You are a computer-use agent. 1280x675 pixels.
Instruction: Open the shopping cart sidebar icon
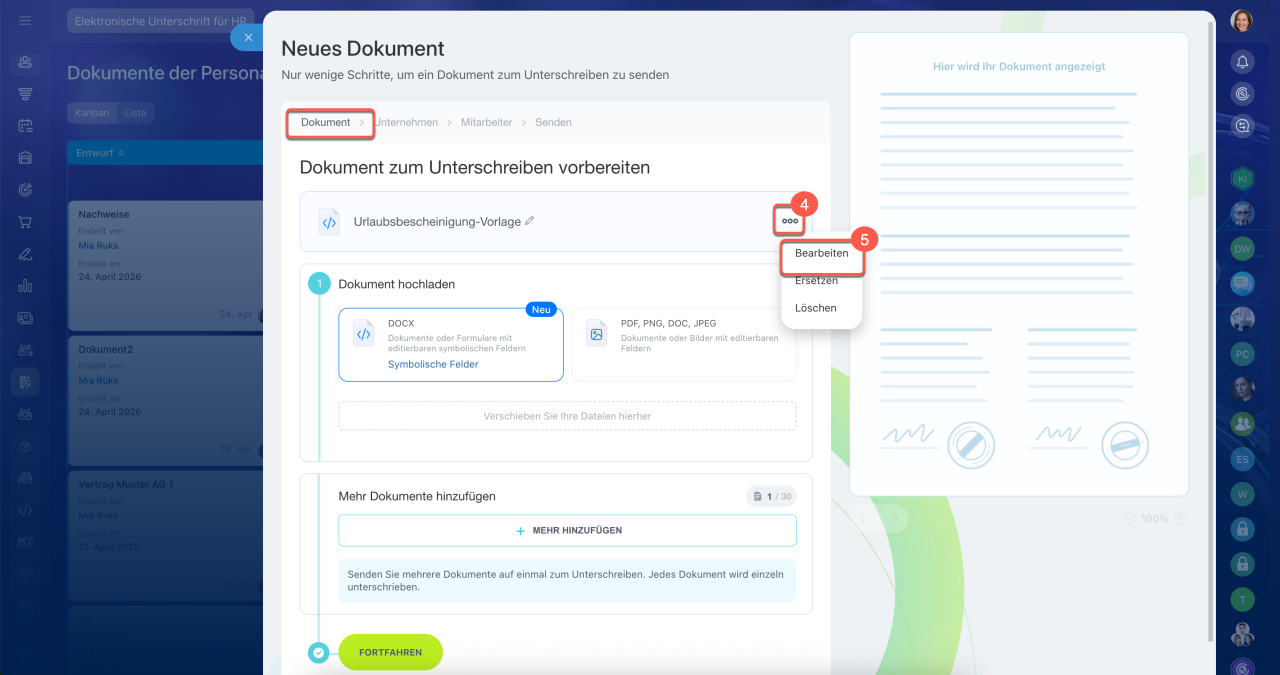click(25, 222)
